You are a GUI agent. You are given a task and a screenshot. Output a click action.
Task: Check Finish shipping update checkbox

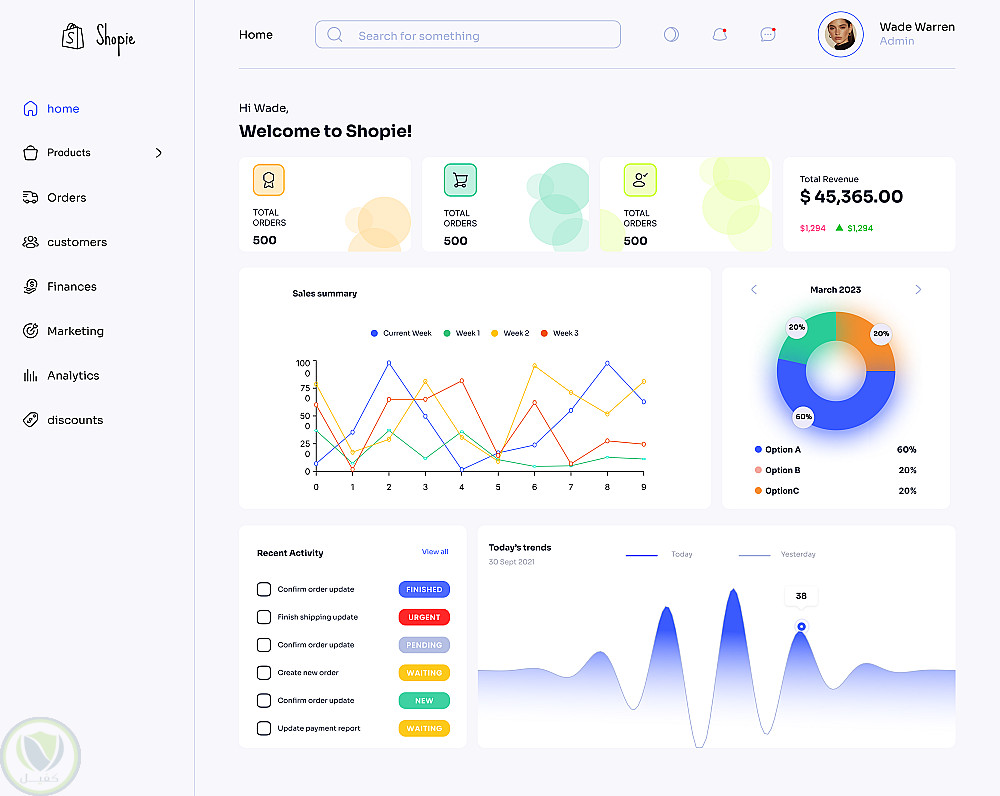coord(263,617)
